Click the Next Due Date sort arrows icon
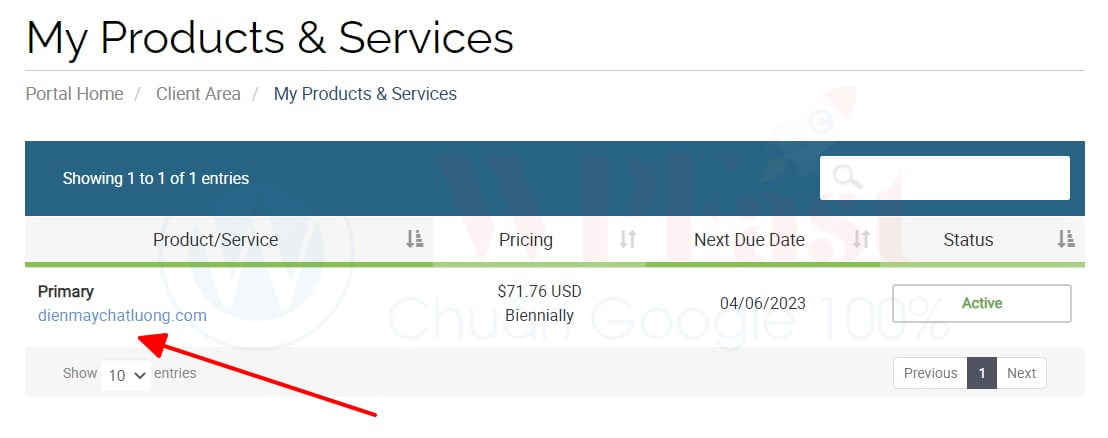The image size is (1108, 438). [x=861, y=239]
